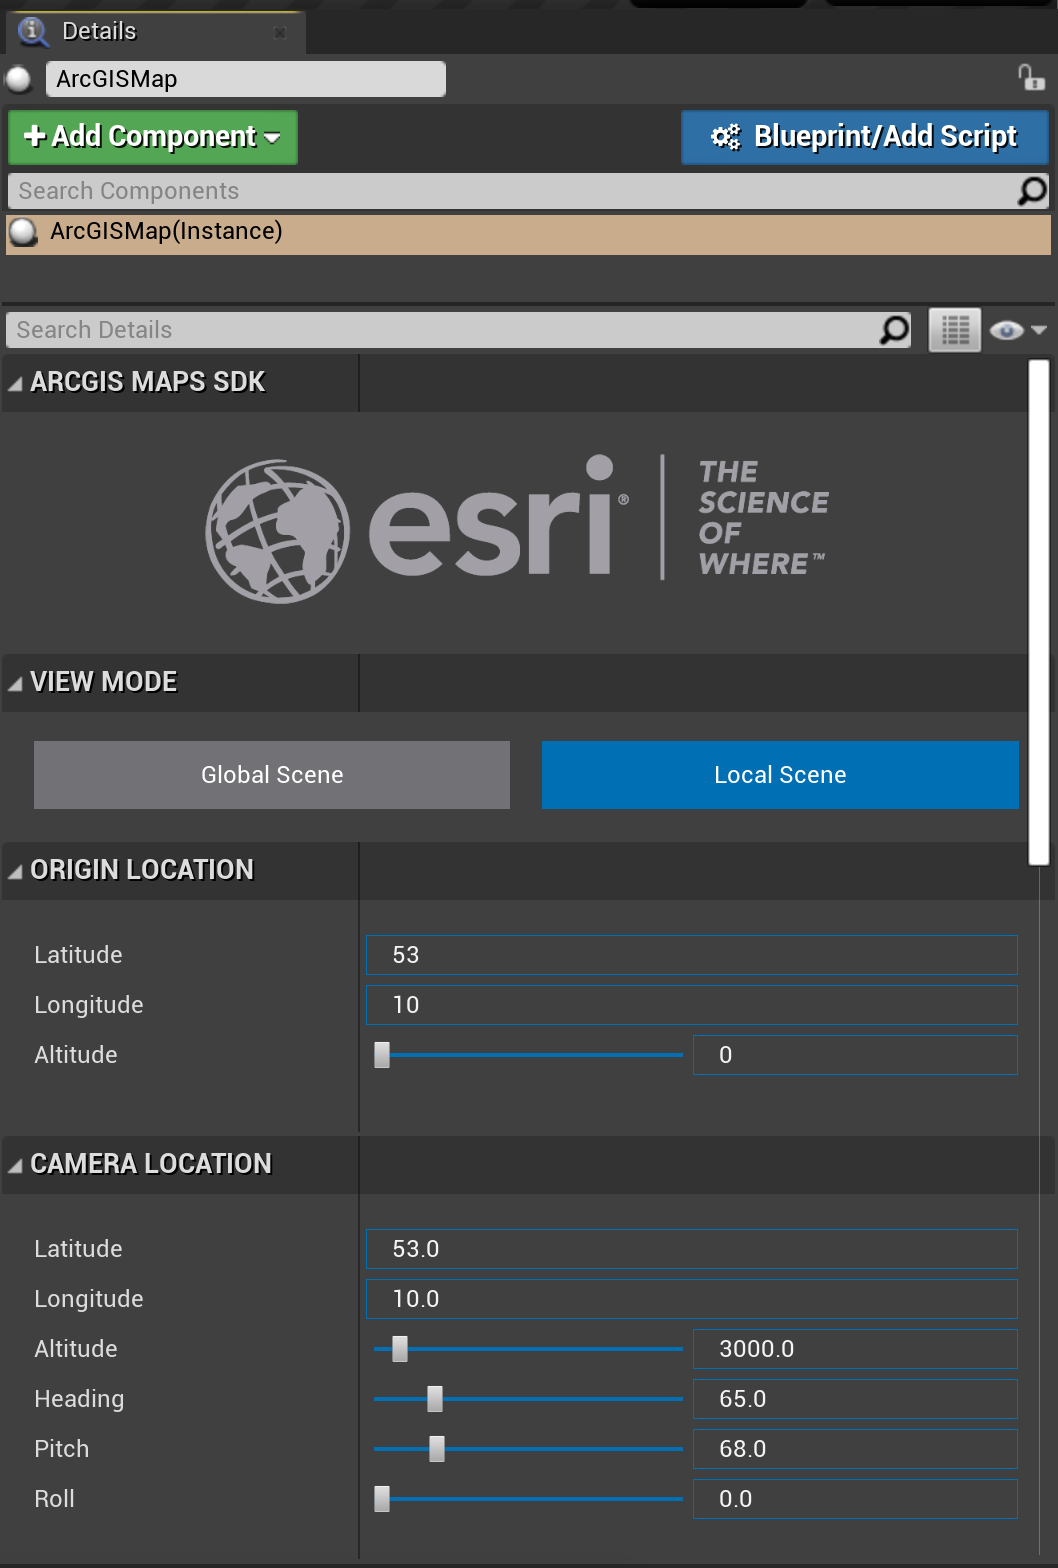Click the Search Components magnifier icon
This screenshot has height=1568, width=1058.
(1032, 191)
